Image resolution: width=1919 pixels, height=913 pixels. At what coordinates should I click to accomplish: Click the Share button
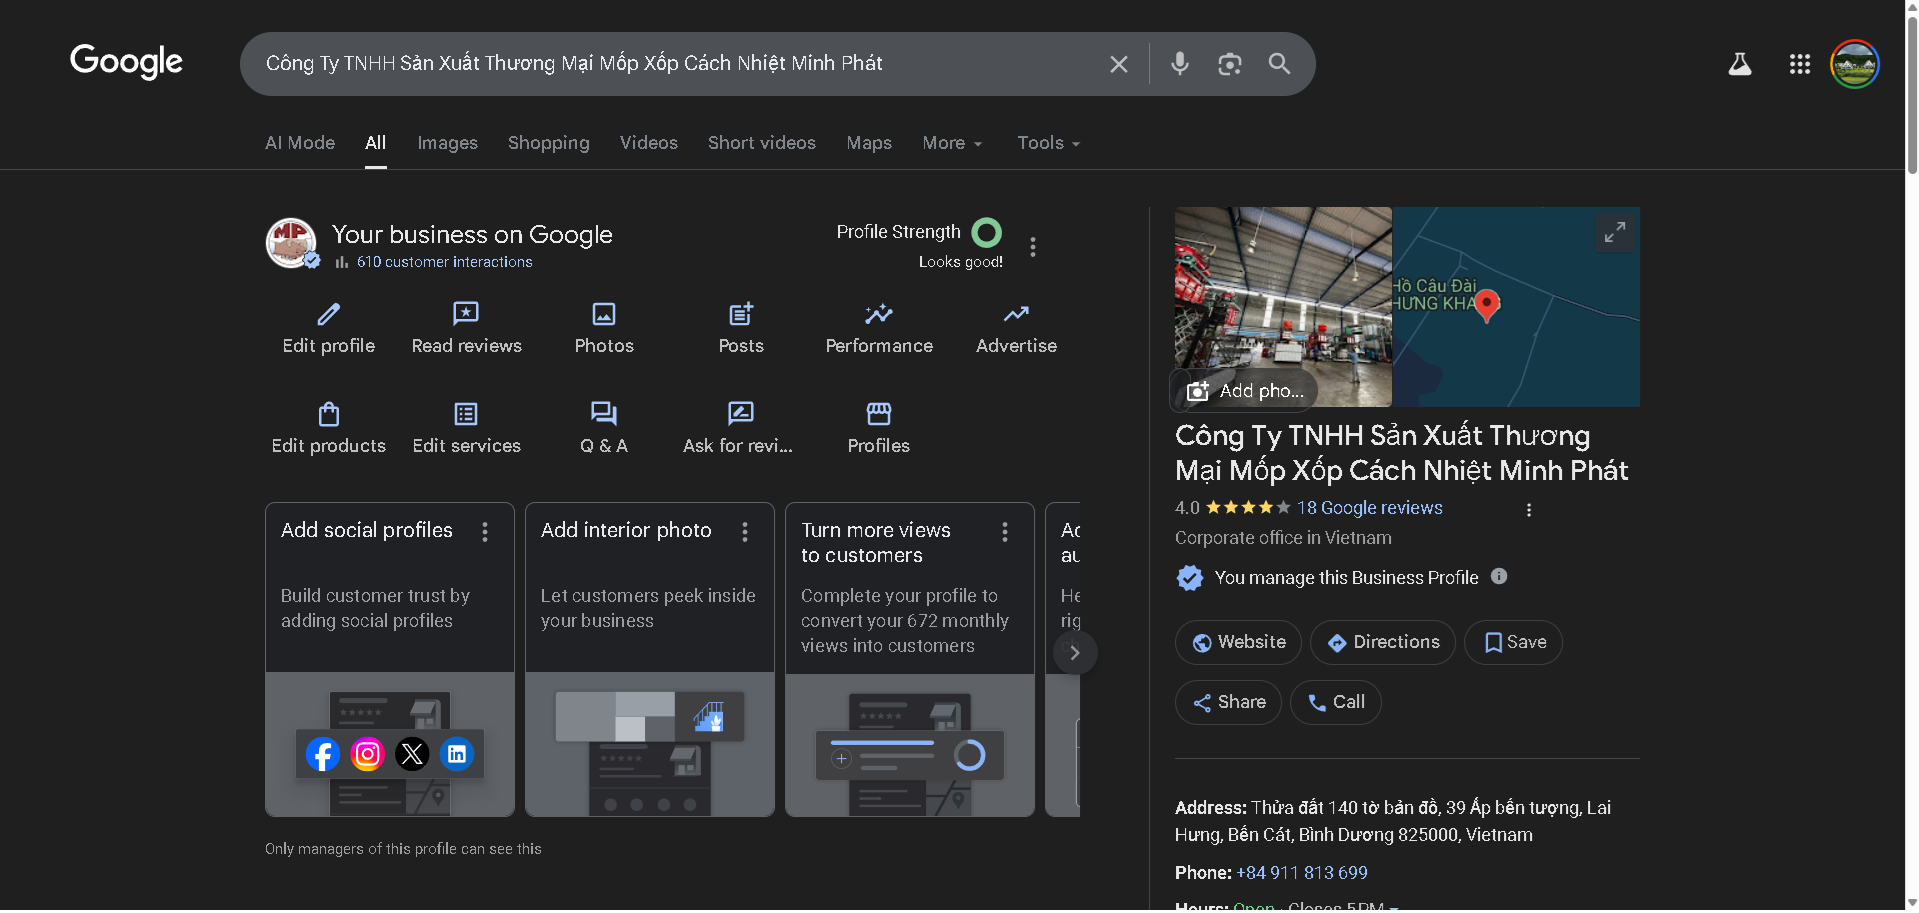(1228, 703)
